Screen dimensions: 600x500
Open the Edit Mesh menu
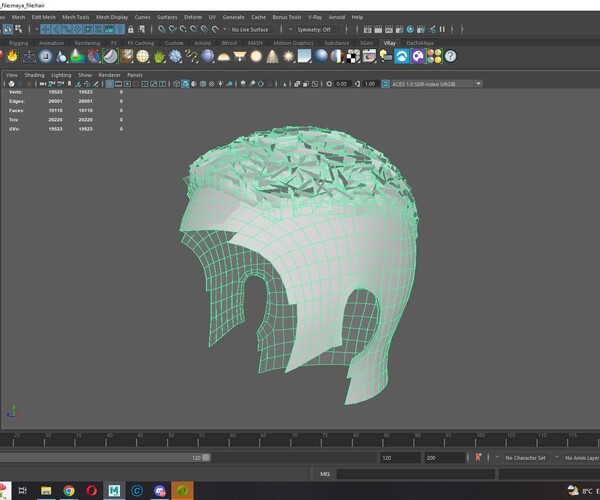point(44,17)
